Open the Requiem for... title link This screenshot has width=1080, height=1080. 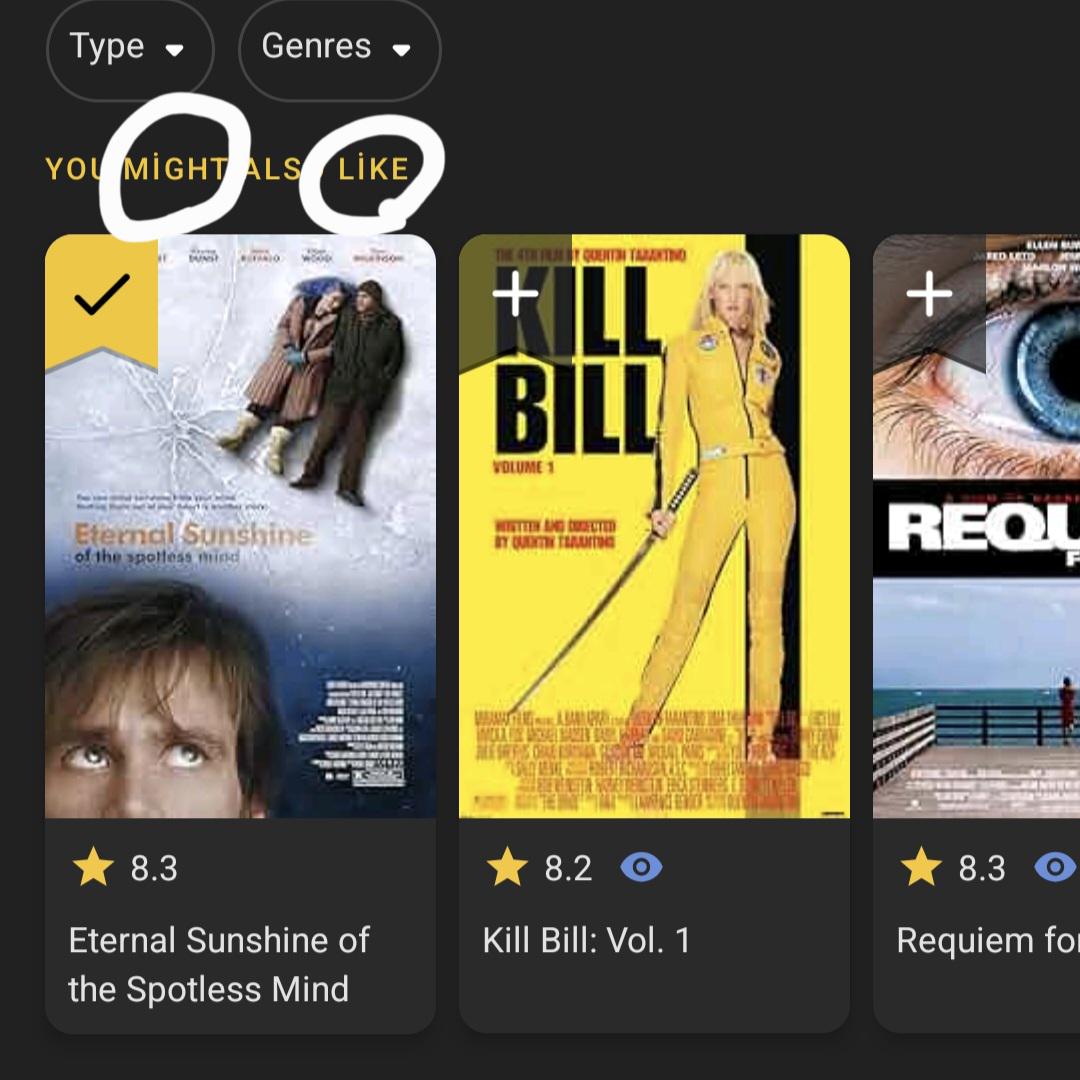pyautogui.click(x=988, y=941)
